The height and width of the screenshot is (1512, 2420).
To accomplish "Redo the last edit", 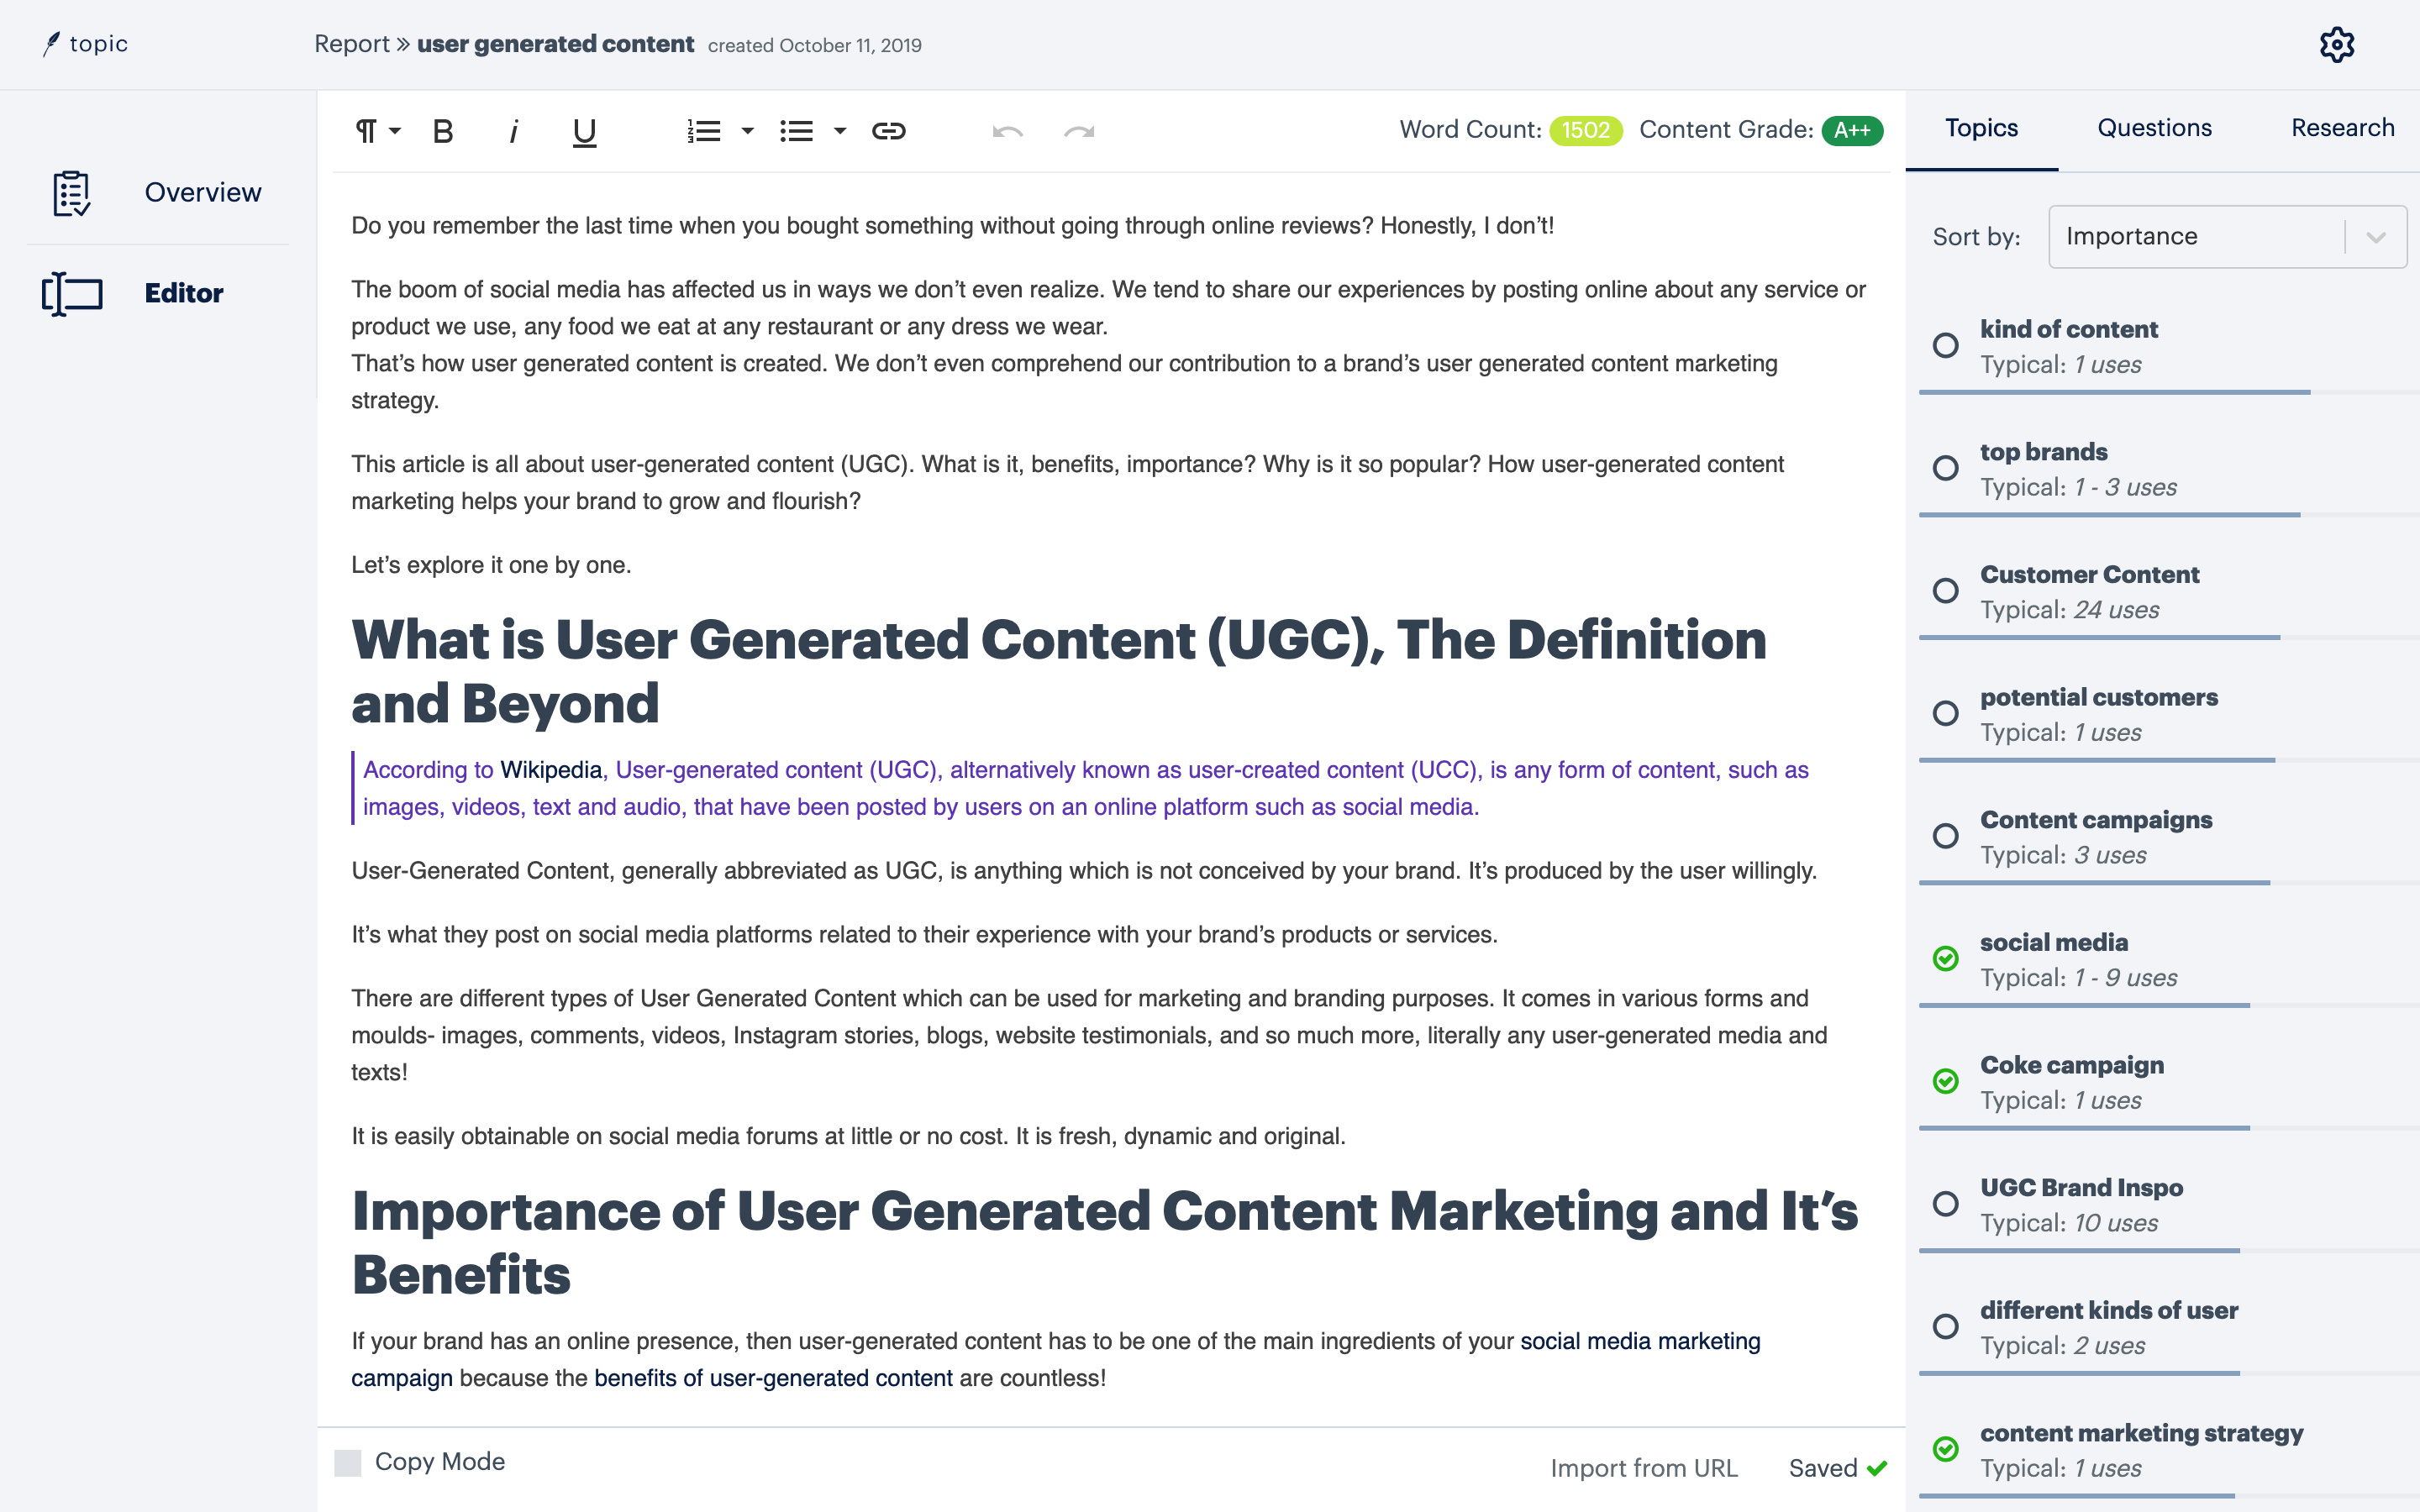I will 1079,131.
